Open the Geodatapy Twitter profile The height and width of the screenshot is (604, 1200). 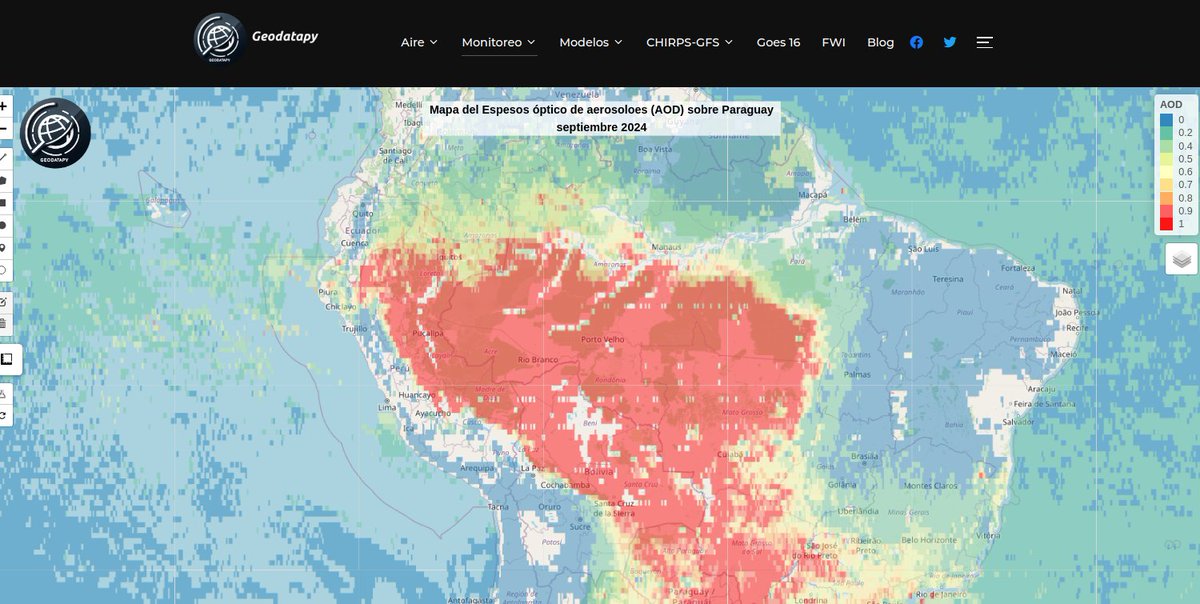click(x=950, y=42)
